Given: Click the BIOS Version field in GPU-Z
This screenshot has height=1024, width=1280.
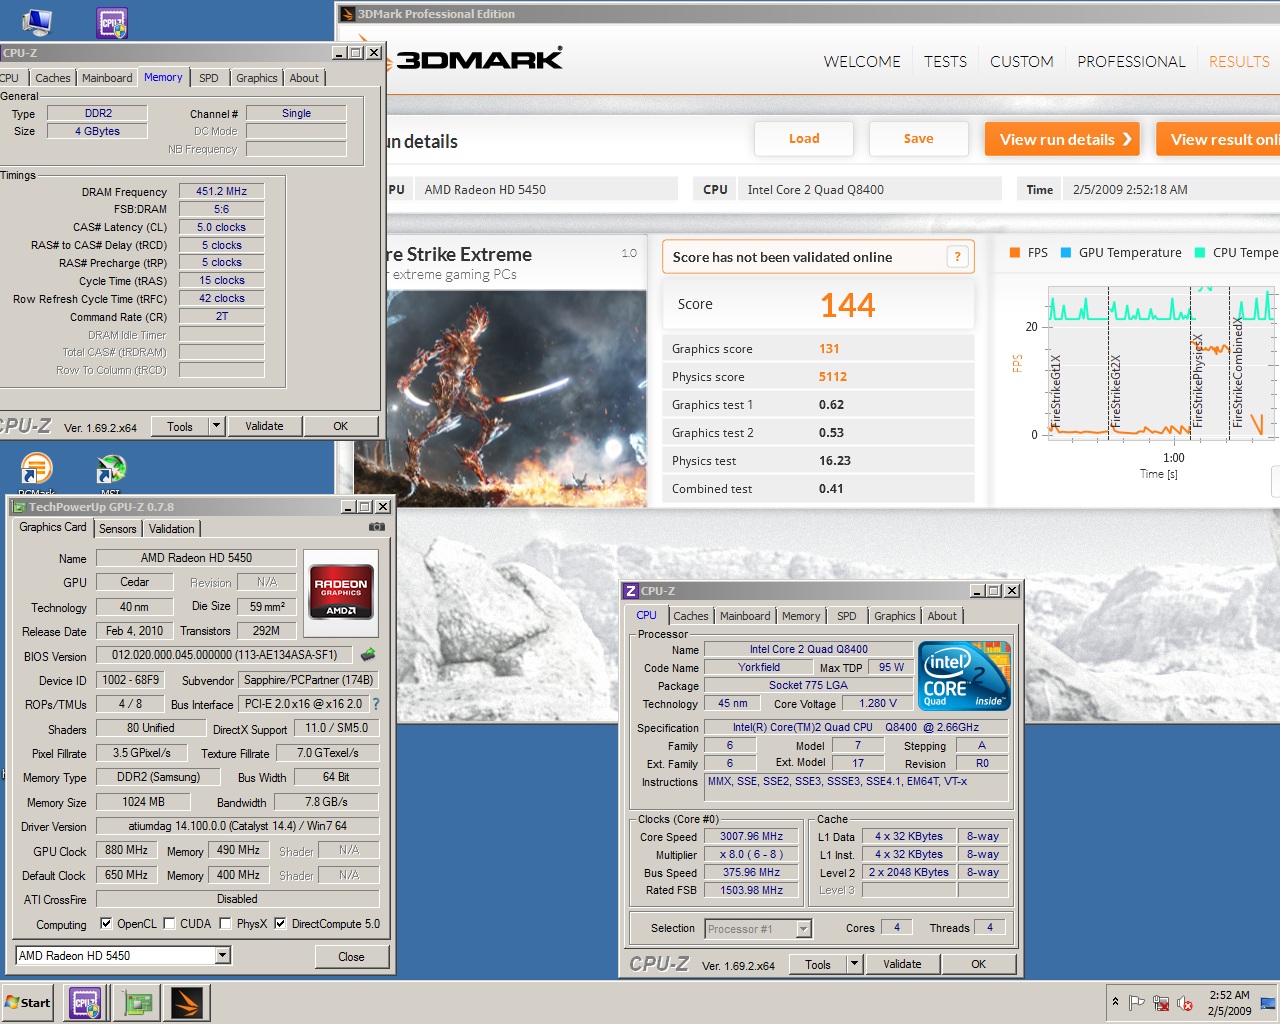Looking at the screenshot, I should coord(226,655).
